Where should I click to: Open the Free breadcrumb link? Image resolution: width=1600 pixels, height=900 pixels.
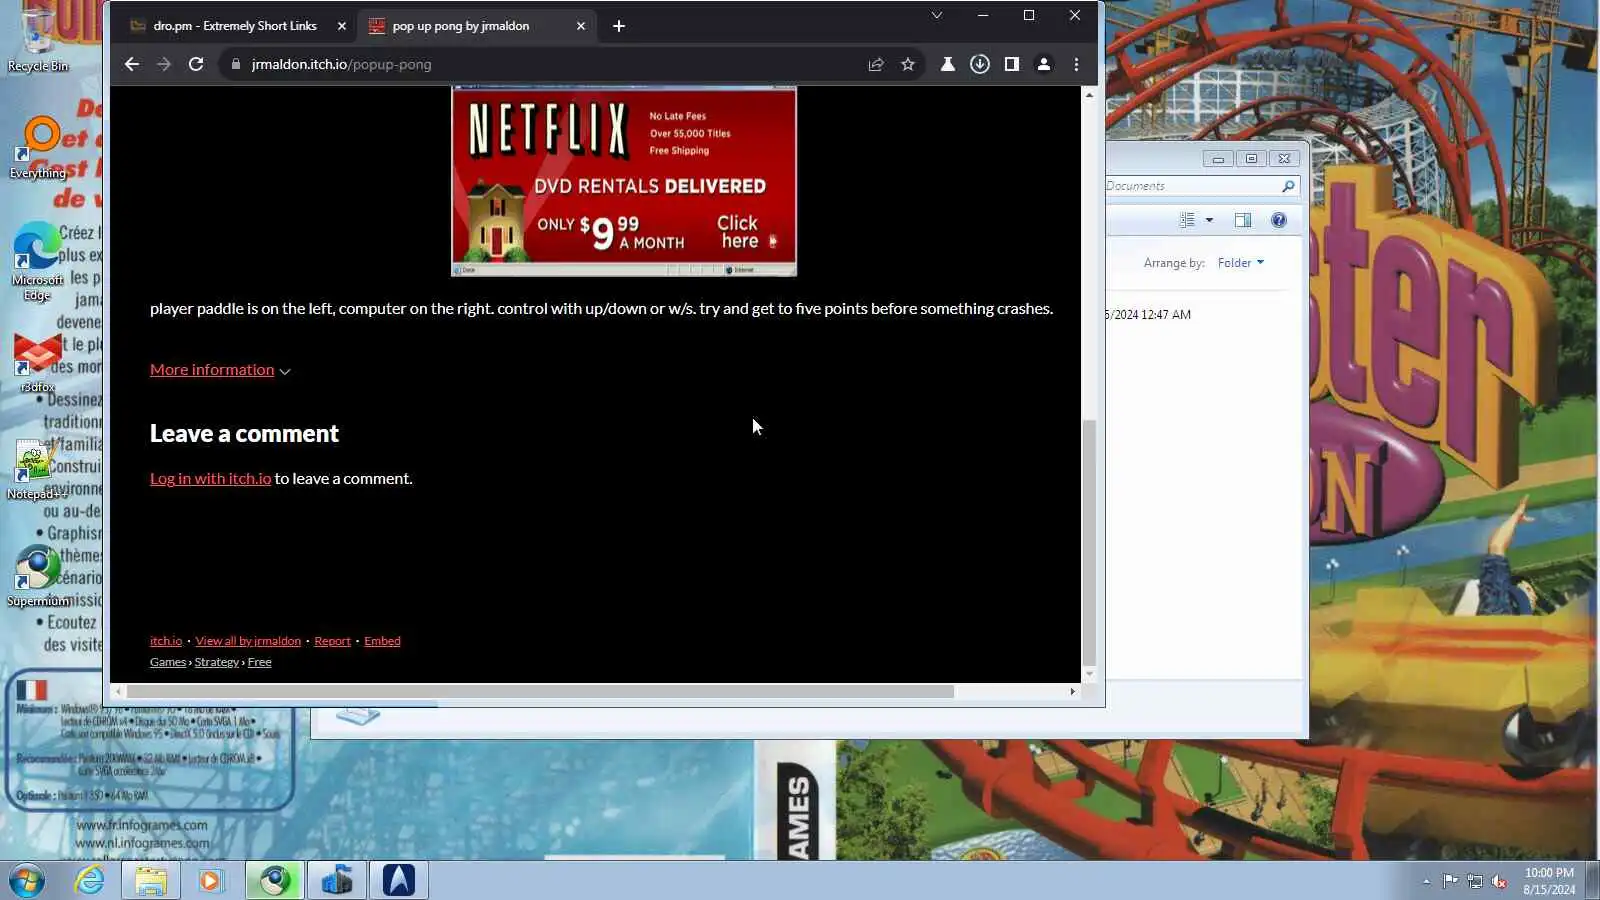click(x=260, y=662)
